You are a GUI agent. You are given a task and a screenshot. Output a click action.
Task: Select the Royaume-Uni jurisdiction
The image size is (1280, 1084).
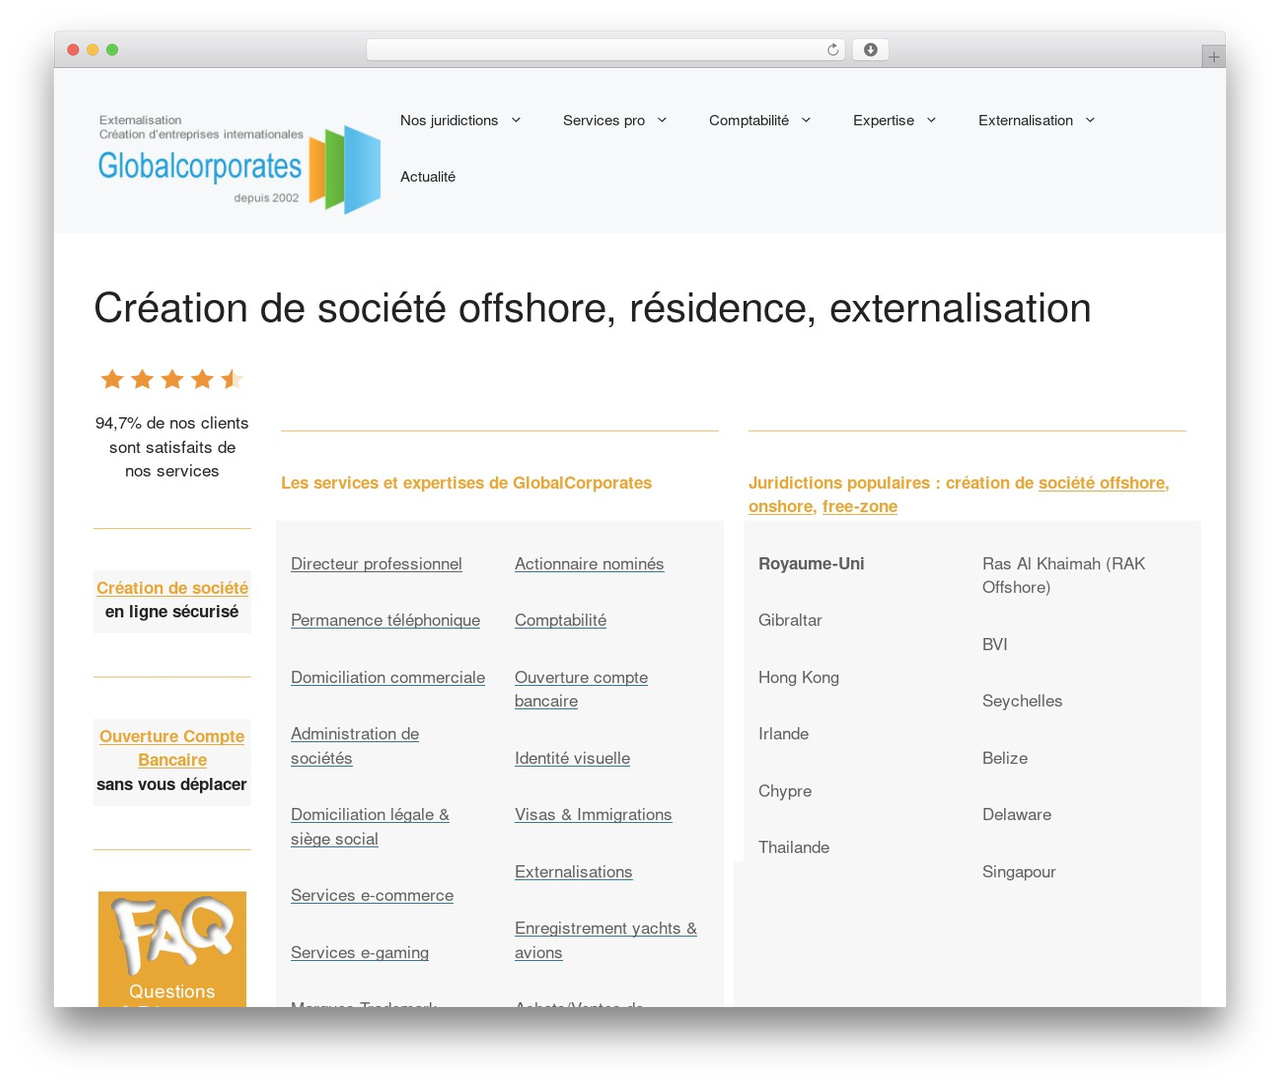[x=811, y=564]
